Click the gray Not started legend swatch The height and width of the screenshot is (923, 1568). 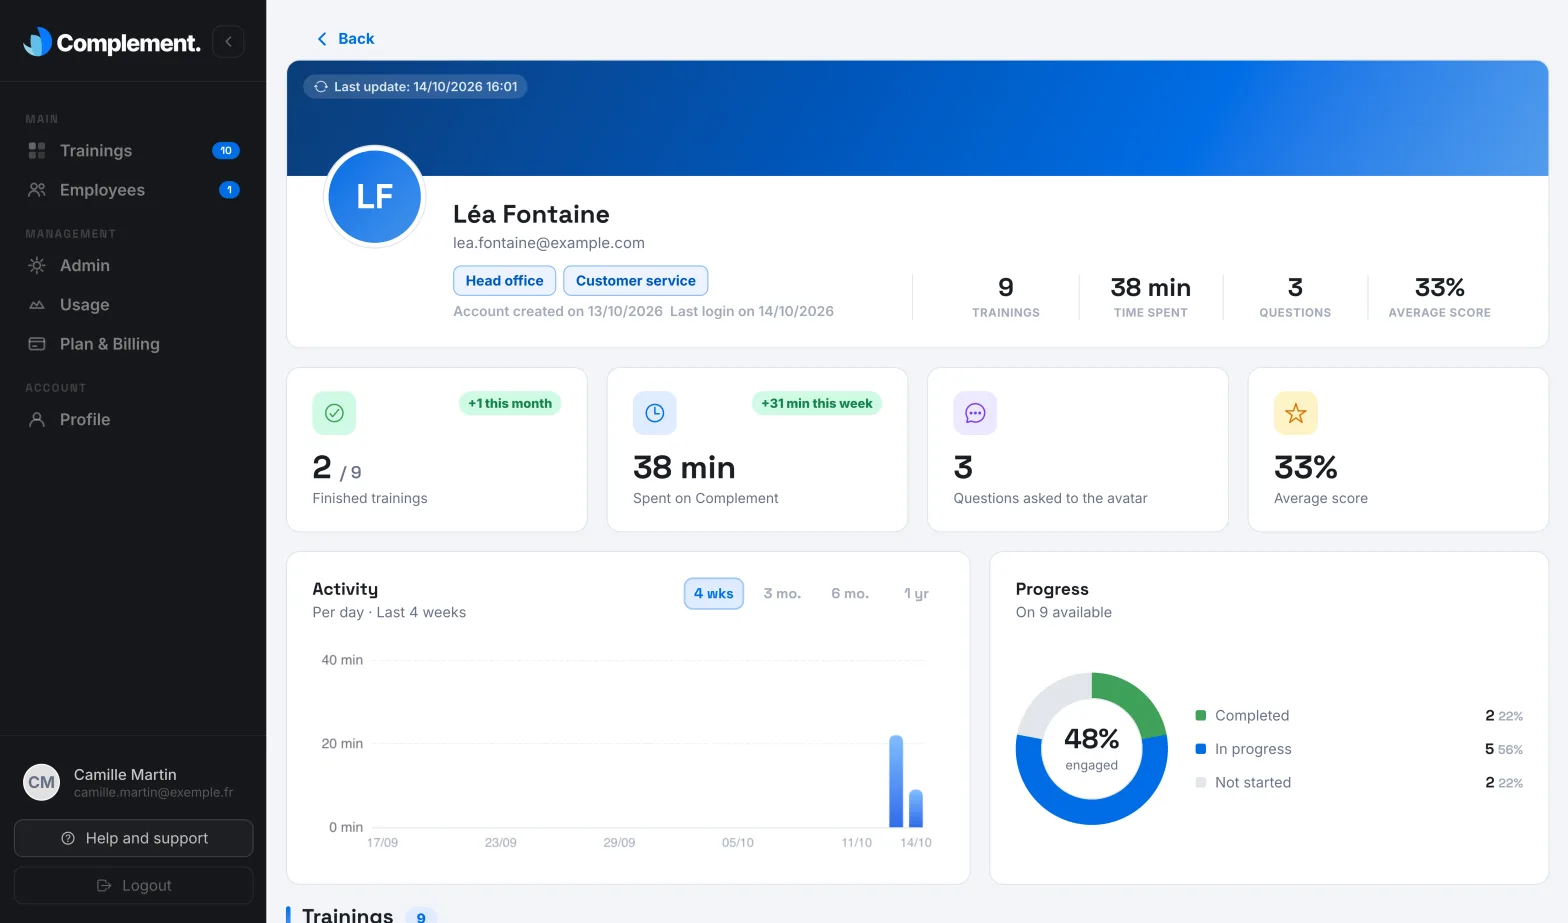click(x=1201, y=783)
